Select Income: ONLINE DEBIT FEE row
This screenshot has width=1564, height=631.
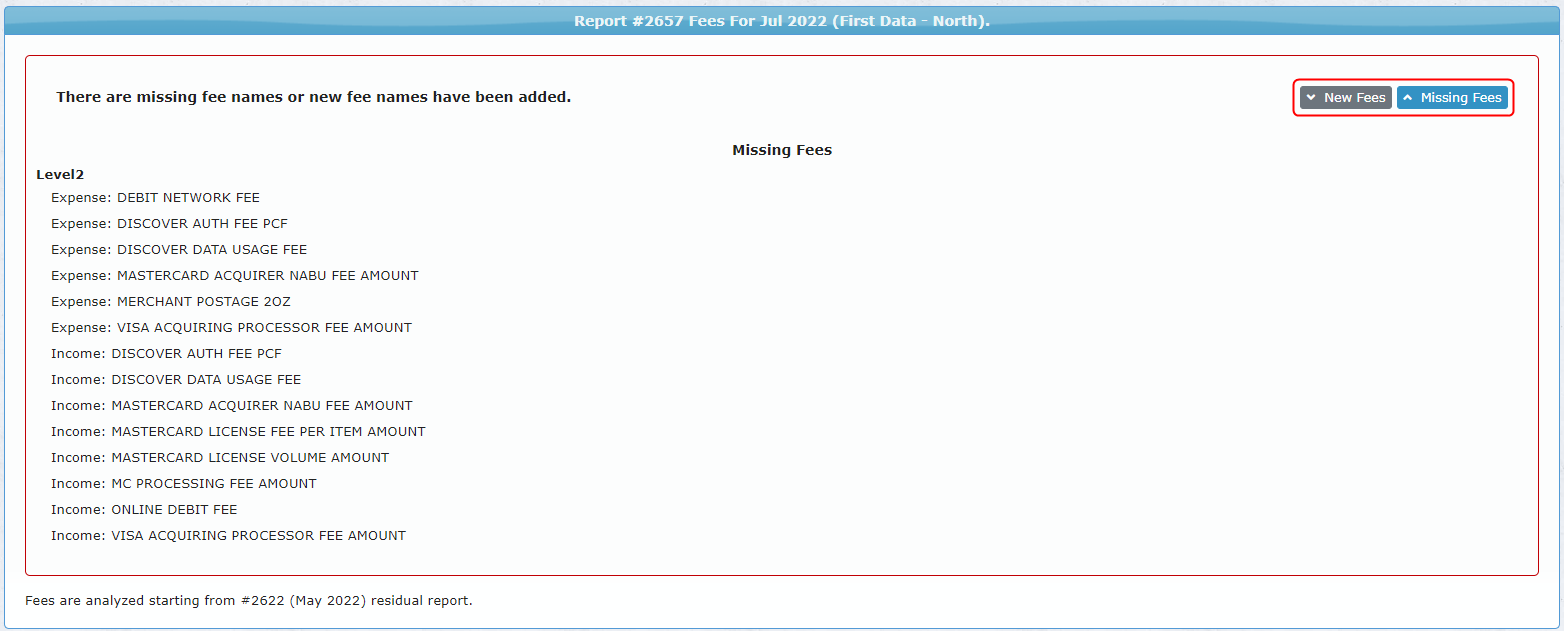tap(144, 510)
